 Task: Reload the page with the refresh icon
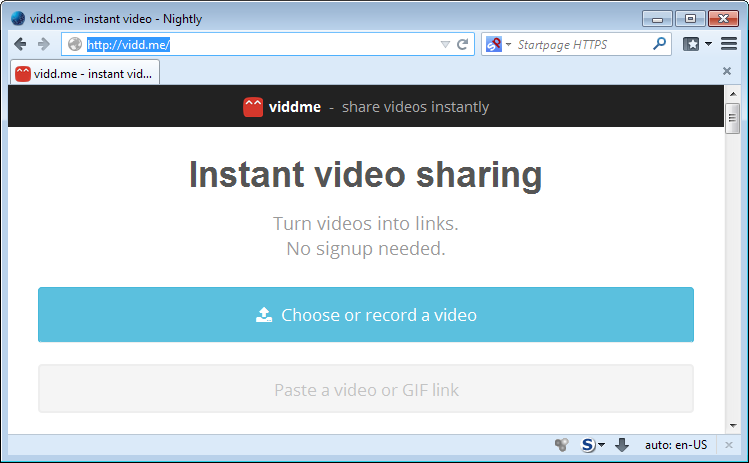click(x=462, y=44)
